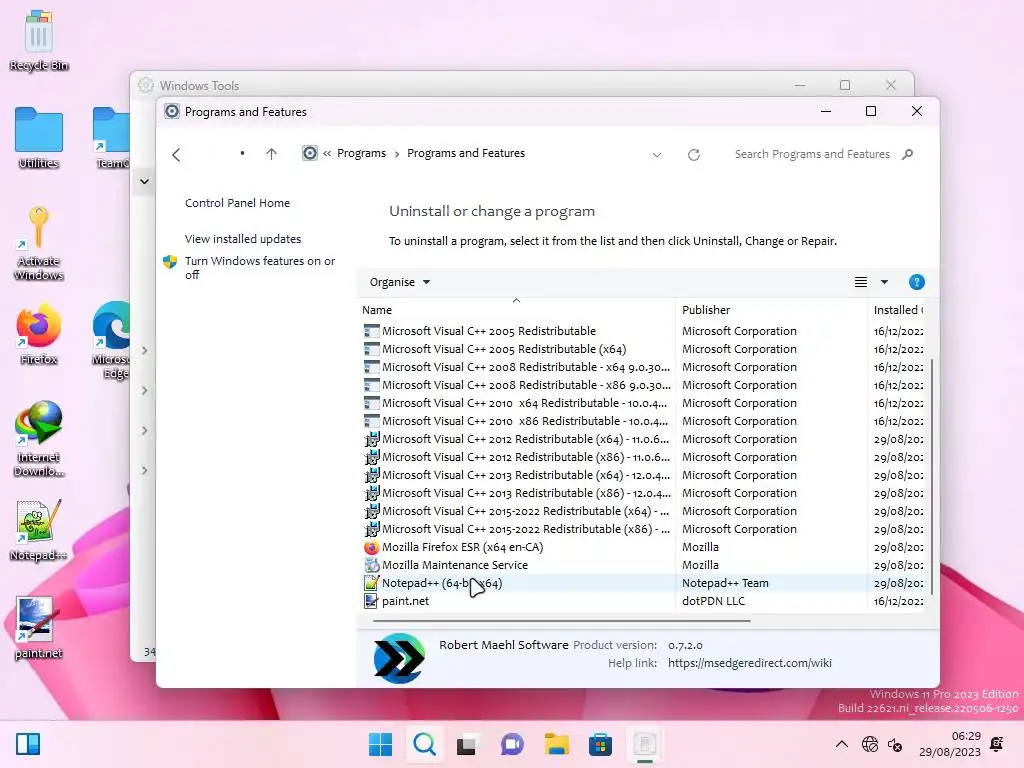Image resolution: width=1024 pixels, height=768 pixels.
Task: Collapse chevron in Windows Tools sidebar
Action: pyautogui.click(x=144, y=182)
